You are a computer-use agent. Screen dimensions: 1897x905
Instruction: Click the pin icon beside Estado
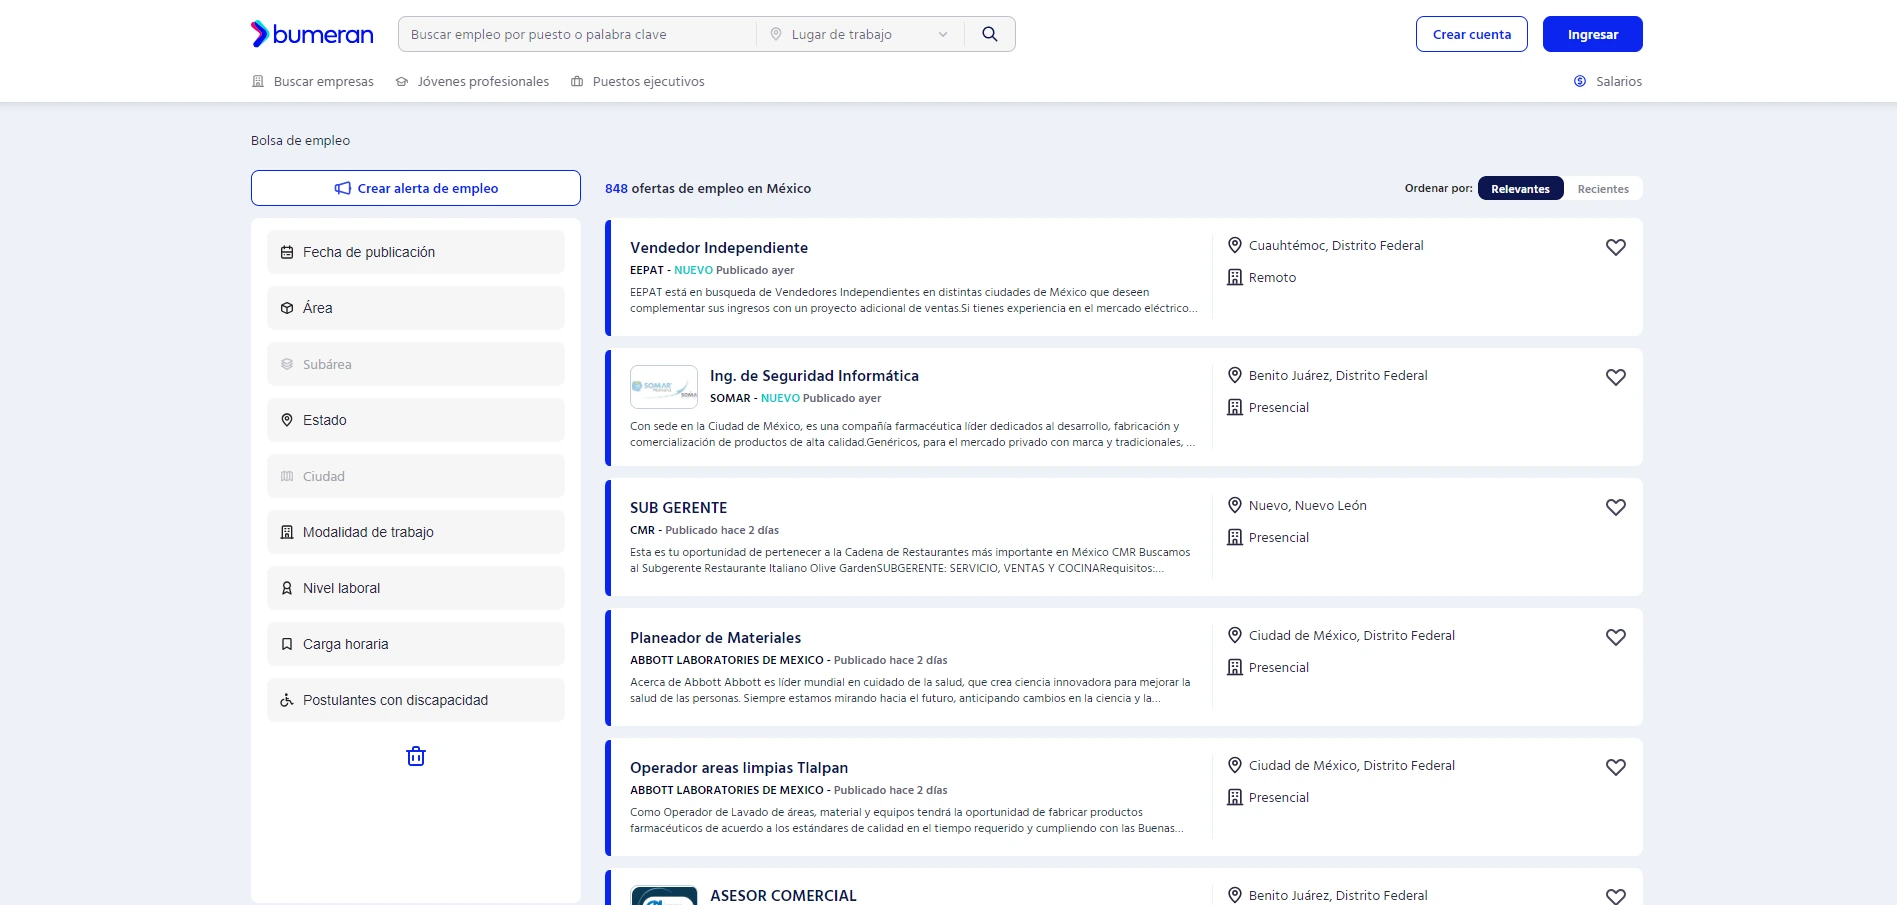tap(287, 420)
